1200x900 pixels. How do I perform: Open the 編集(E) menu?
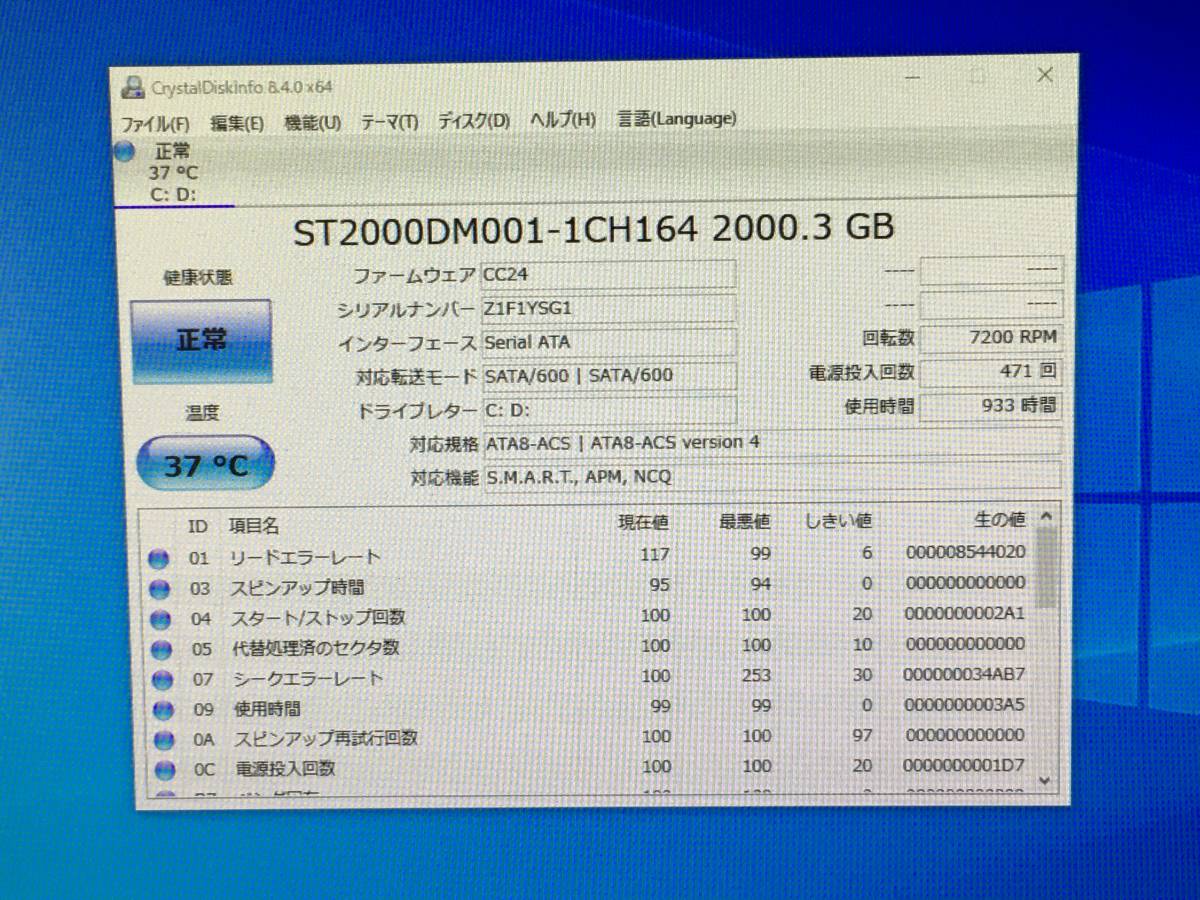coord(237,123)
